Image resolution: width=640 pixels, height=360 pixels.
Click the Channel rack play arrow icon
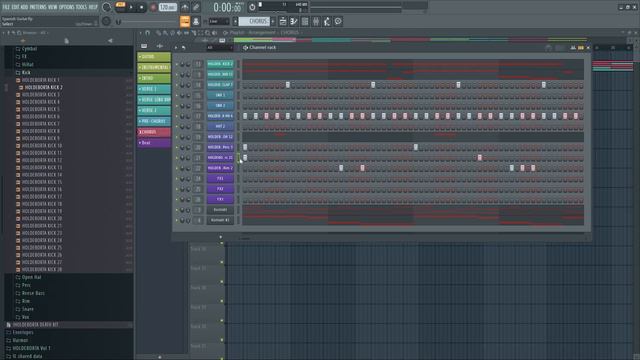[x=176, y=47]
